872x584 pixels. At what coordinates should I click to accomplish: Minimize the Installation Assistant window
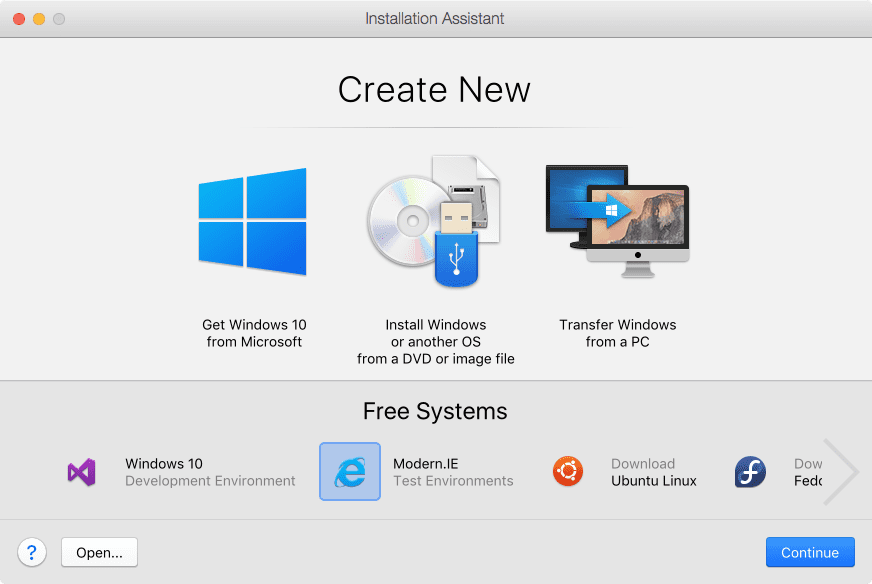tap(39, 19)
